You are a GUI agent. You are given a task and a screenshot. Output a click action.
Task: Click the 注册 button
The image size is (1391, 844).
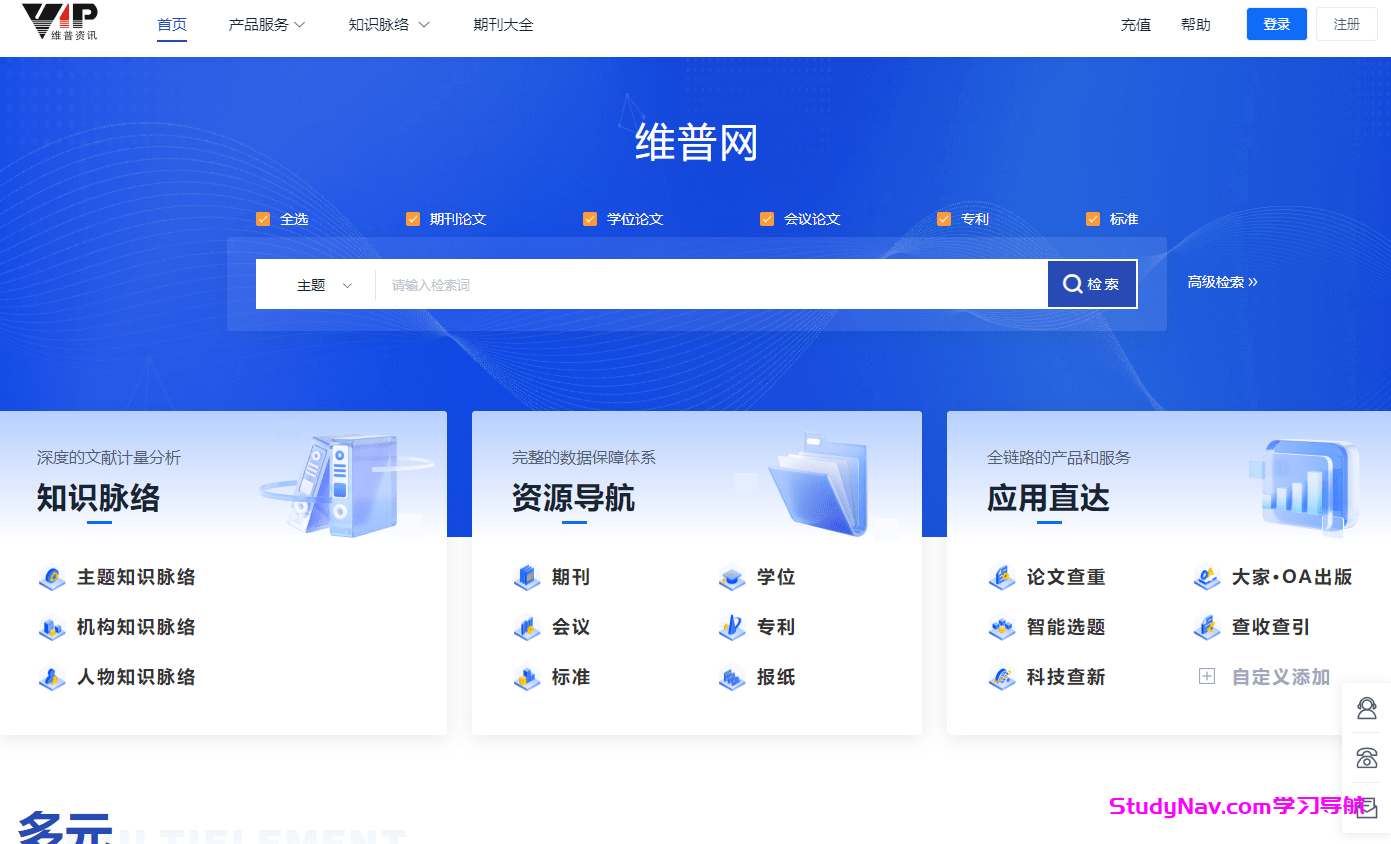coord(1347,24)
